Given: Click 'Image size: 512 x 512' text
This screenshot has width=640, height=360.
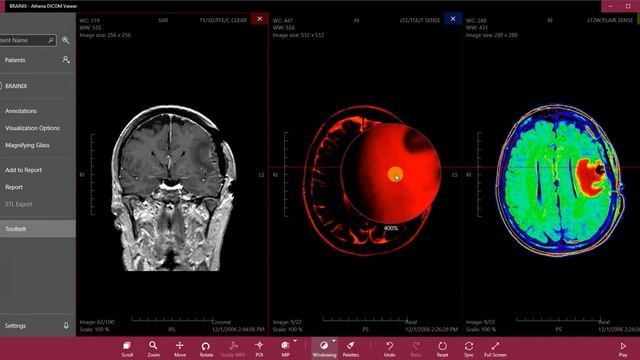Looking at the screenshot, I should point(298,35).
